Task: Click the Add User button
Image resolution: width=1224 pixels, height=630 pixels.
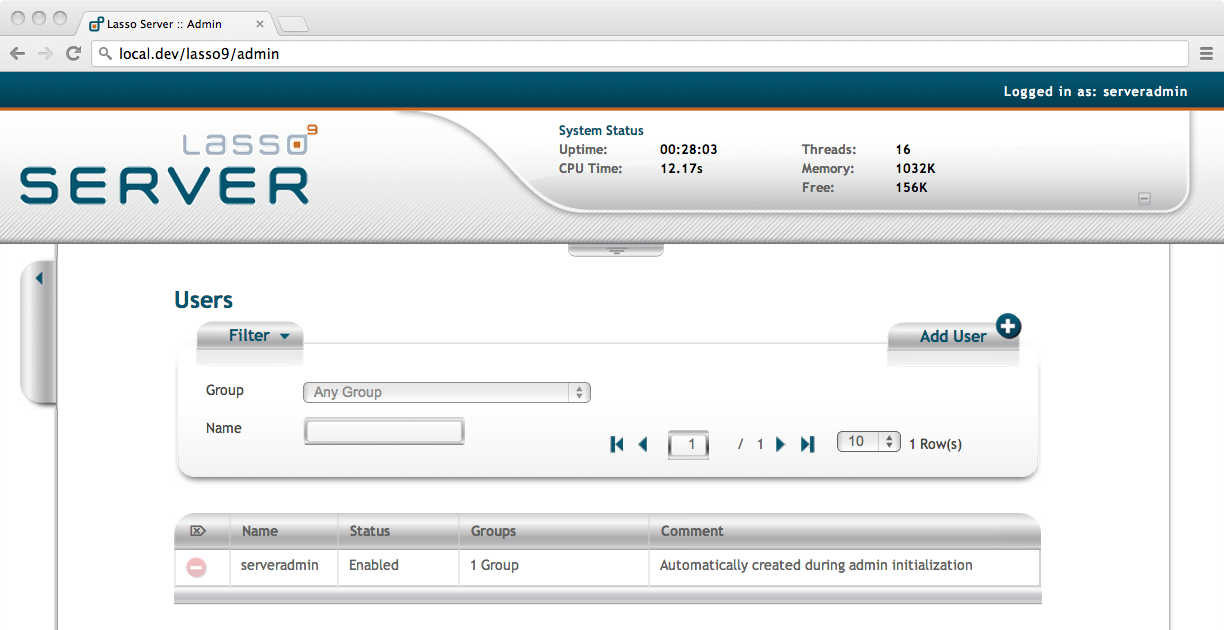Action: pyautogui.click(x=953, y=336)
